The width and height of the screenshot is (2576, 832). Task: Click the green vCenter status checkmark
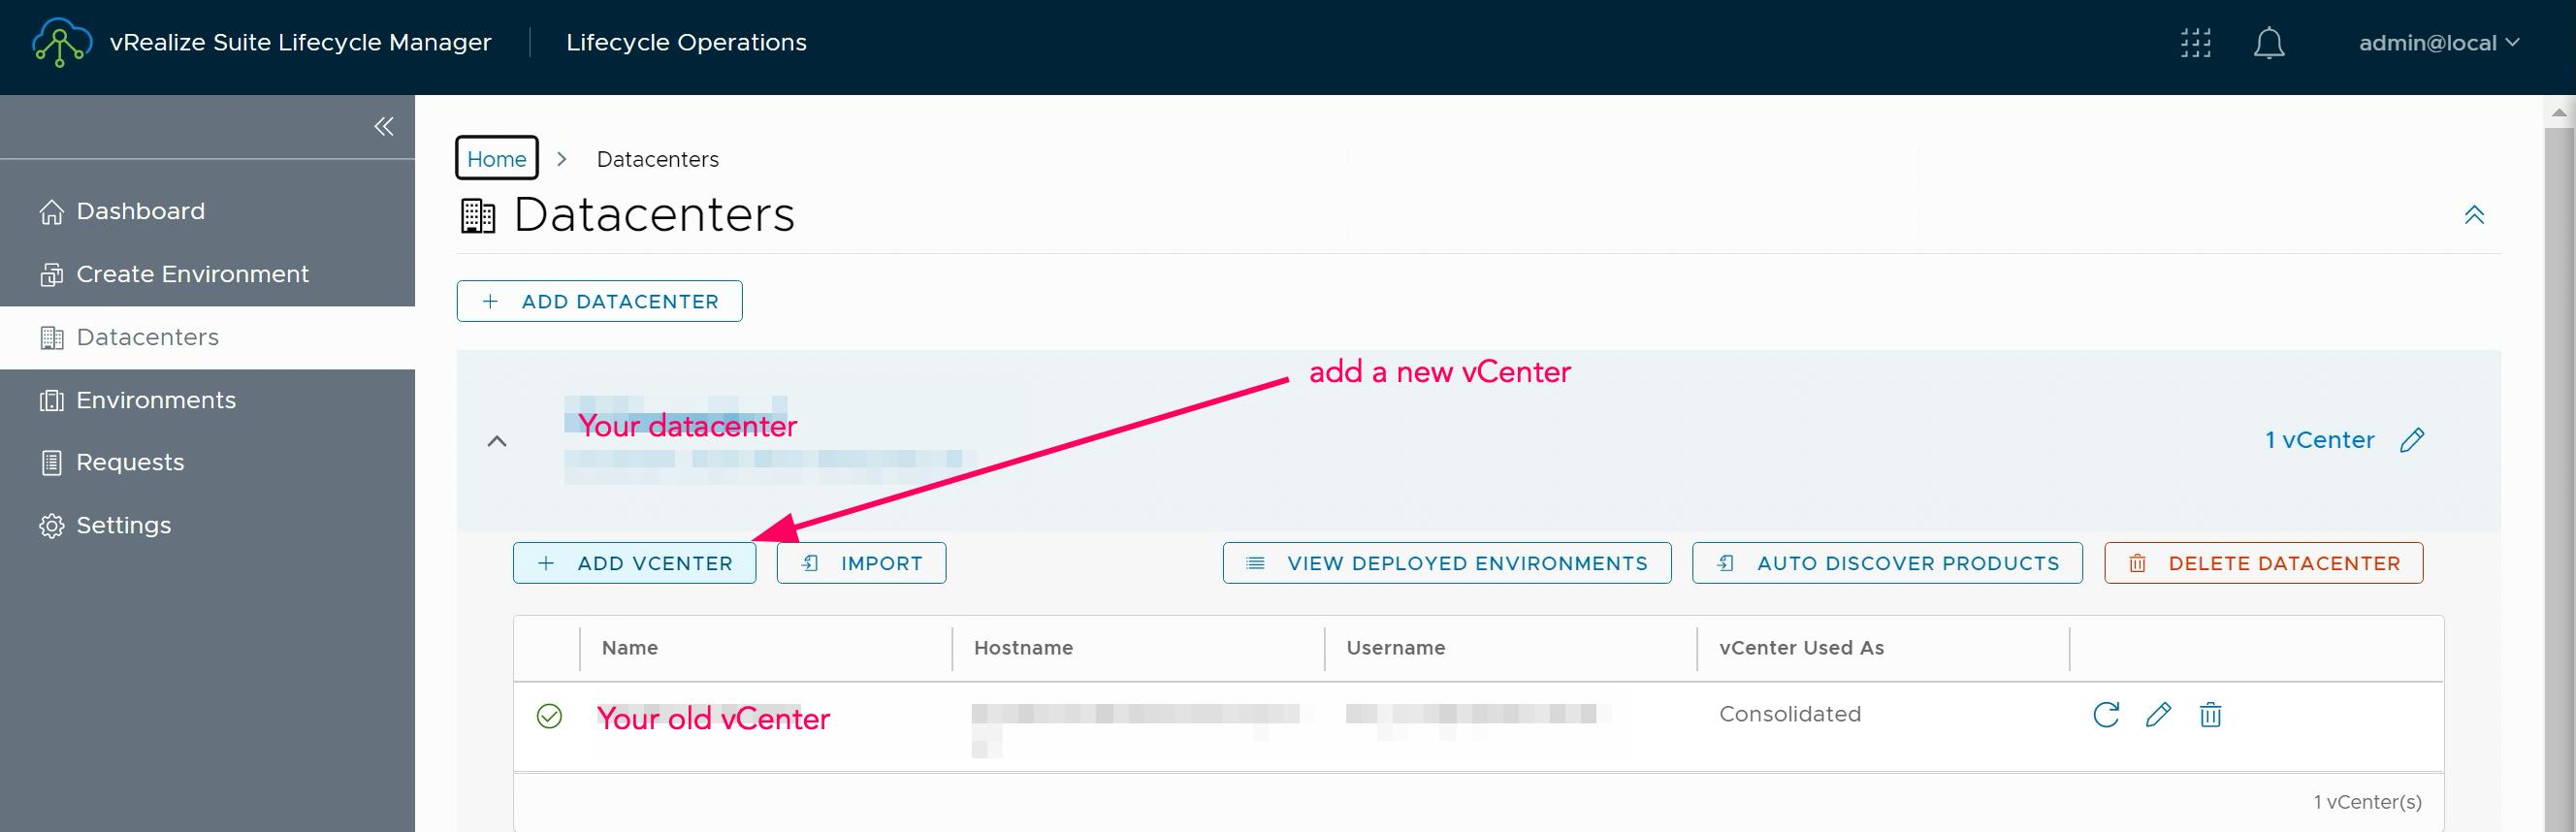[x=549, y=716]
